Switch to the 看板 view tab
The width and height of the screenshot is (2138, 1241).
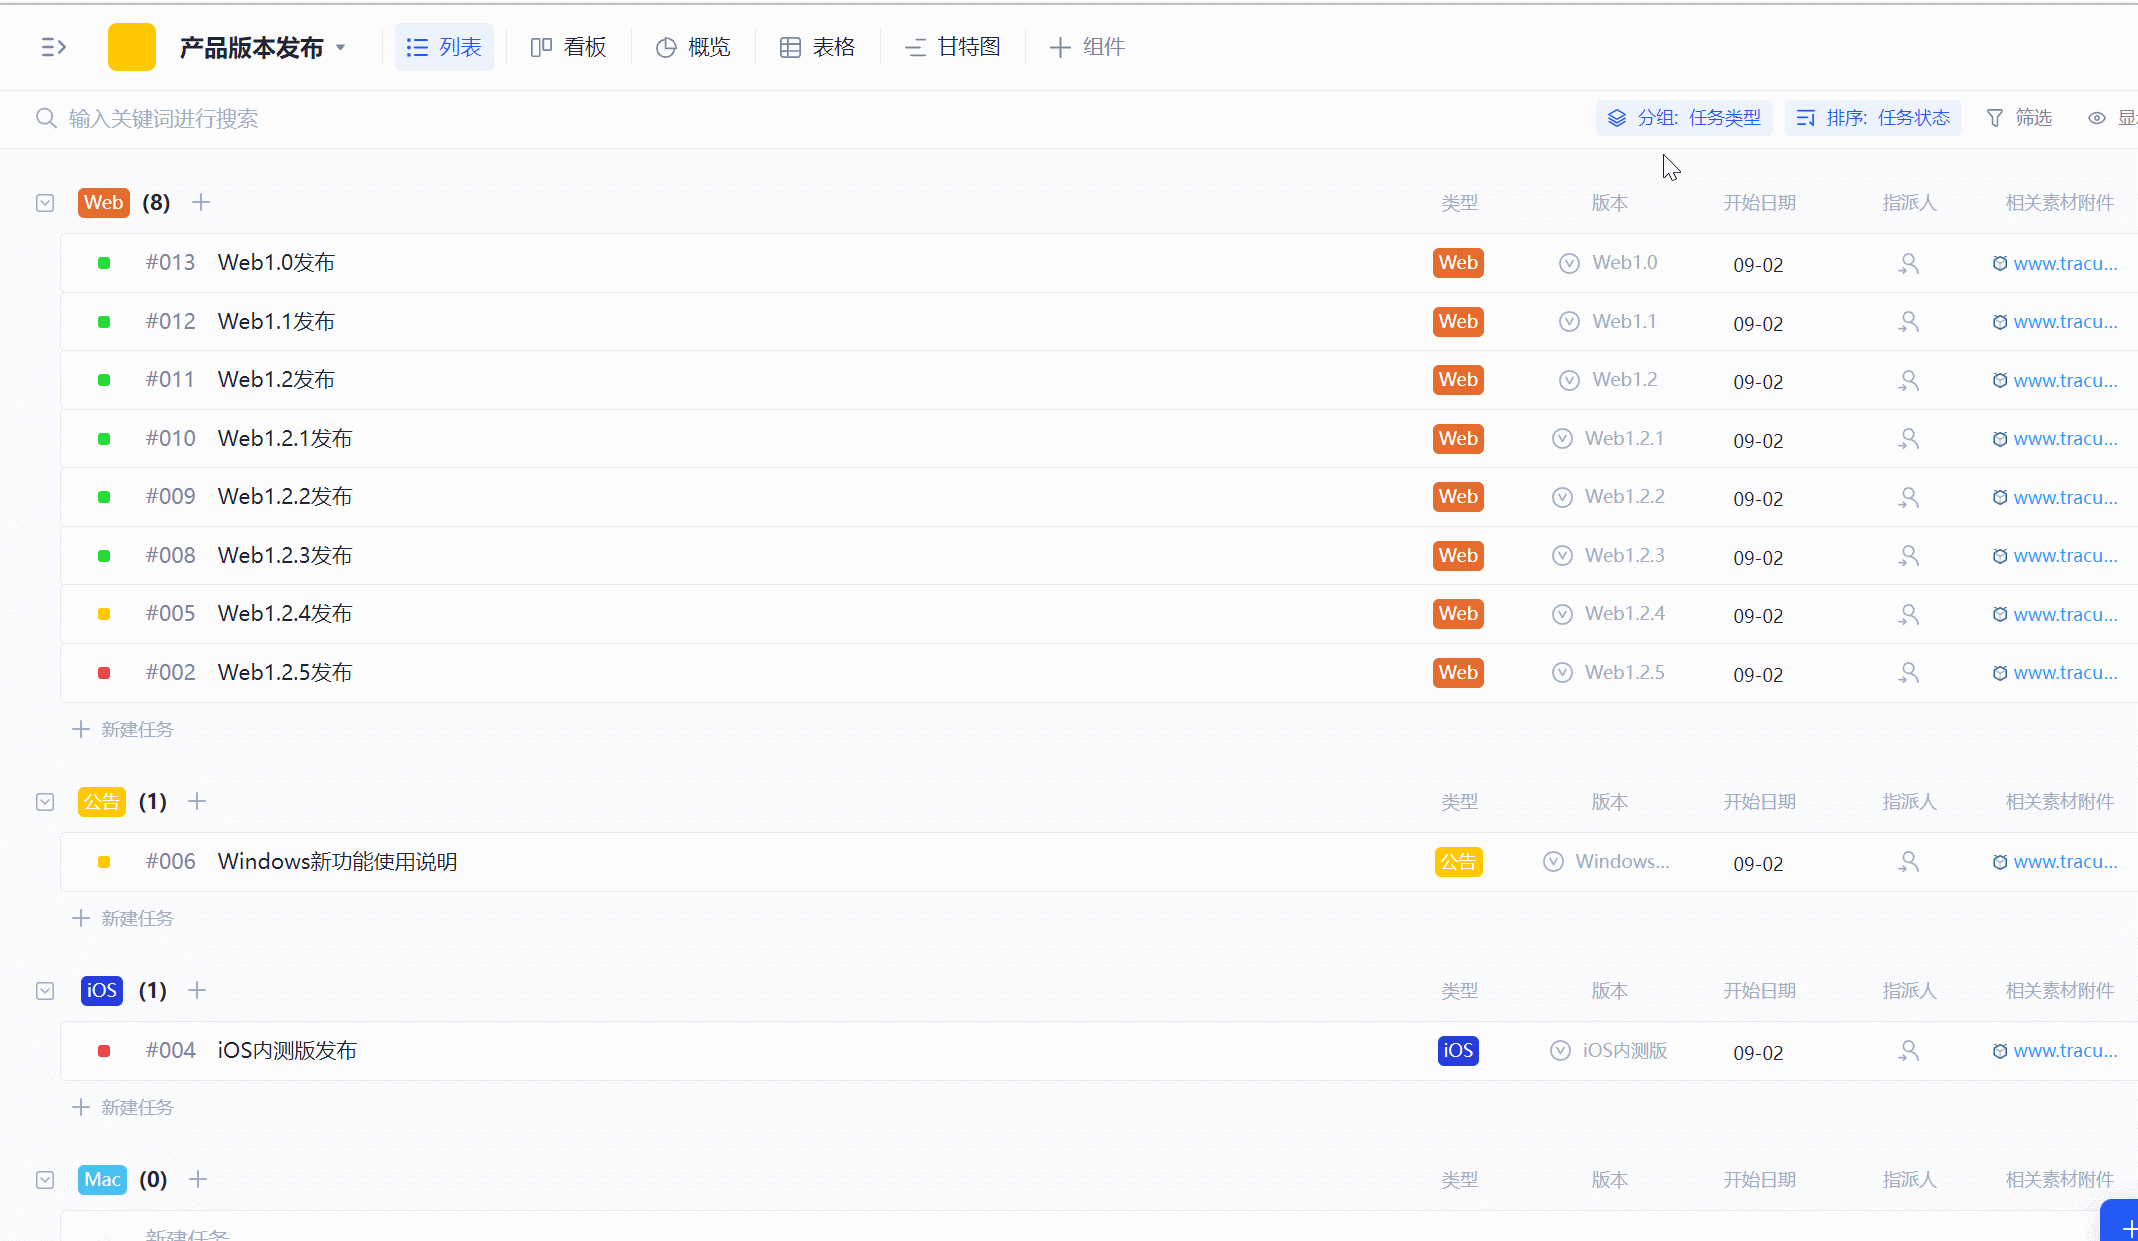pos(568,47)
